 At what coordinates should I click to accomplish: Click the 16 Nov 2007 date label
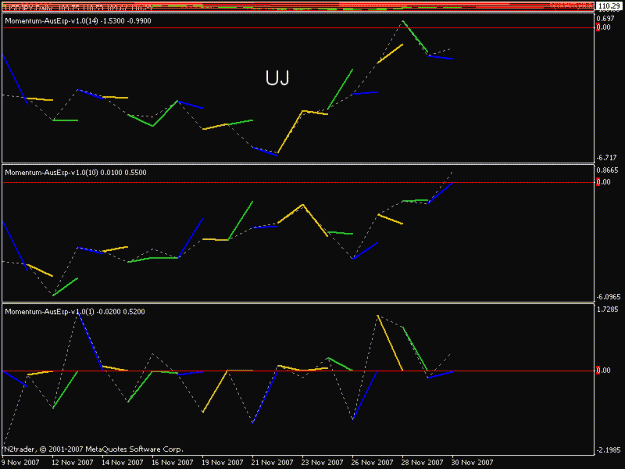coord(172,462)
